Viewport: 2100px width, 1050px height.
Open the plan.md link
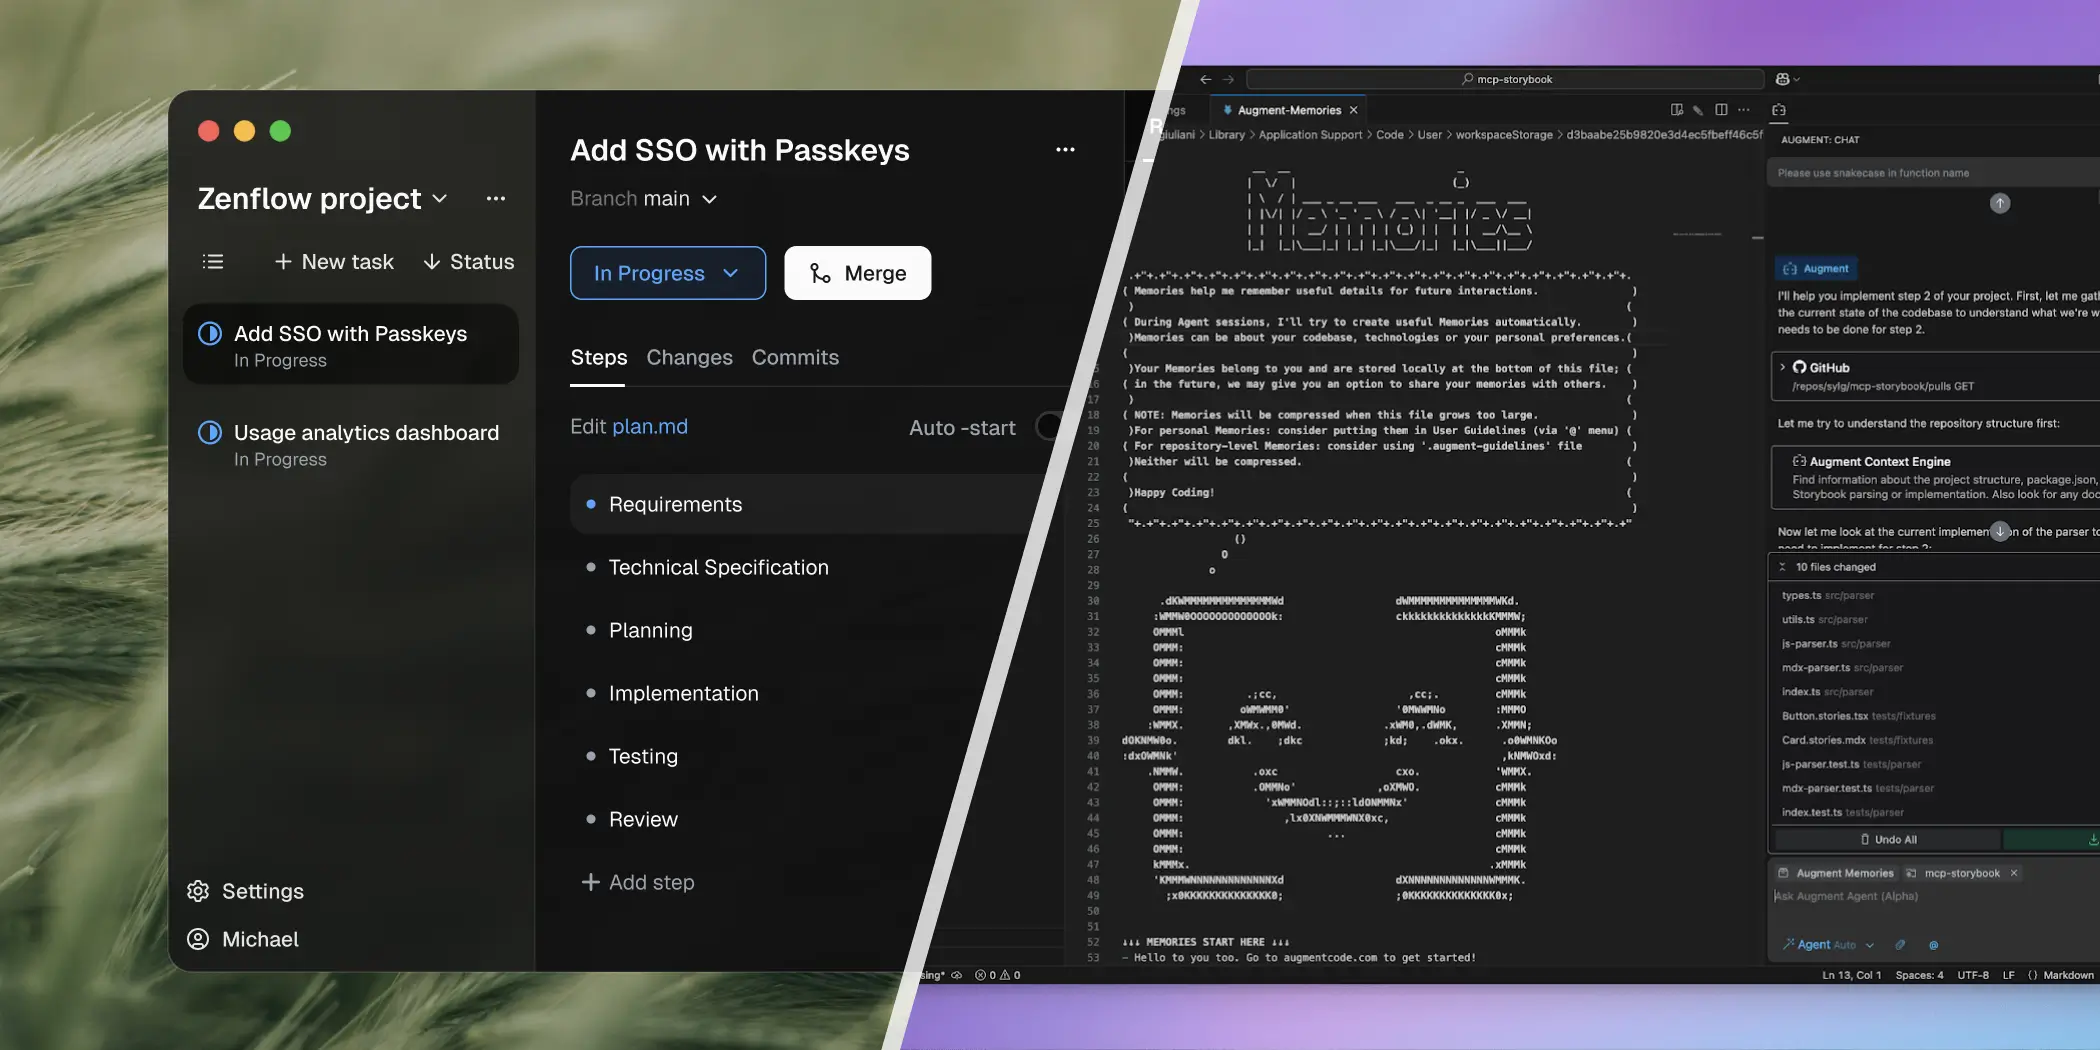pyautogui.click(x=649, y=427)
